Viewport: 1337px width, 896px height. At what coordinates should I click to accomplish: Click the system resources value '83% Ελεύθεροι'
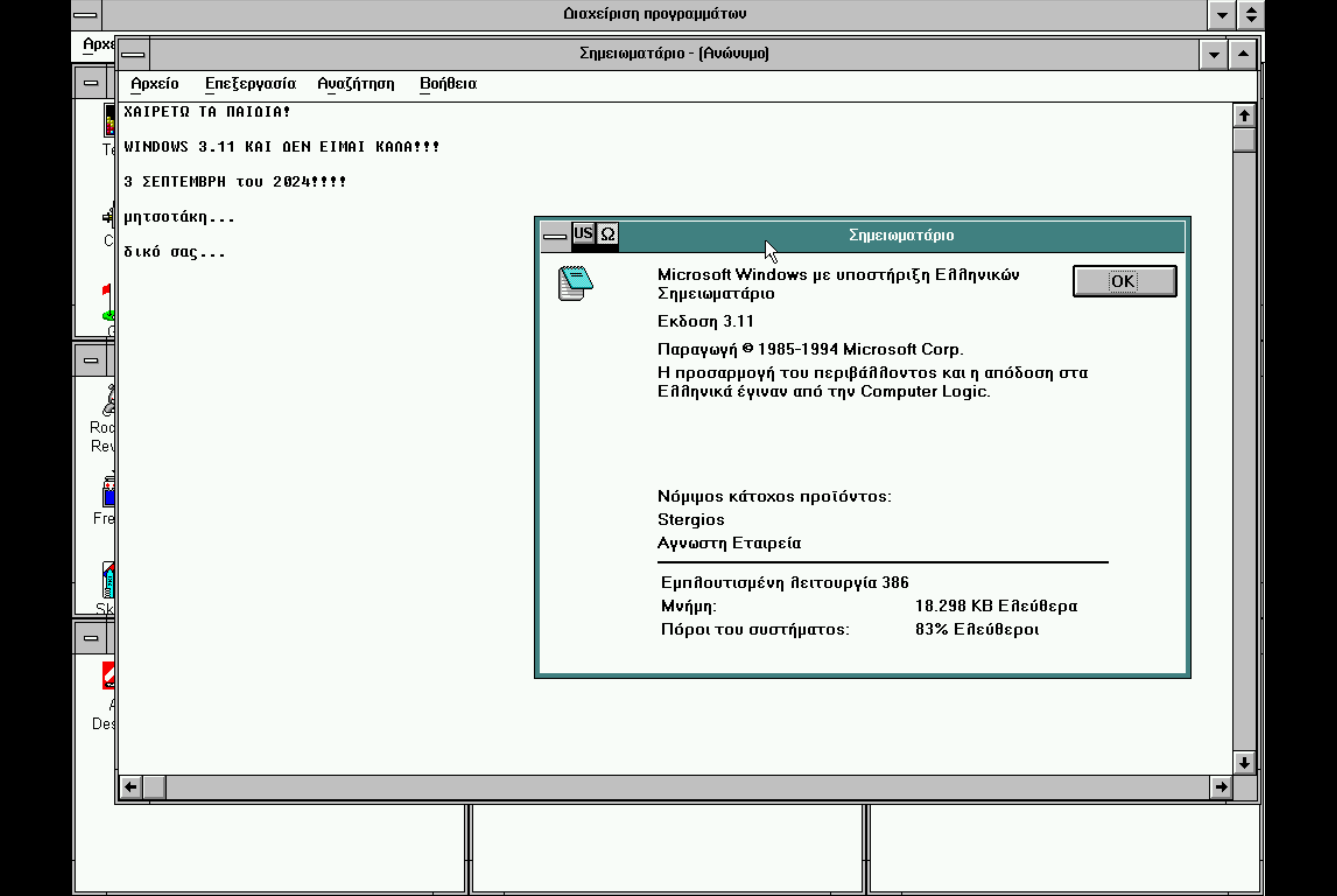[x=977, y=630]
